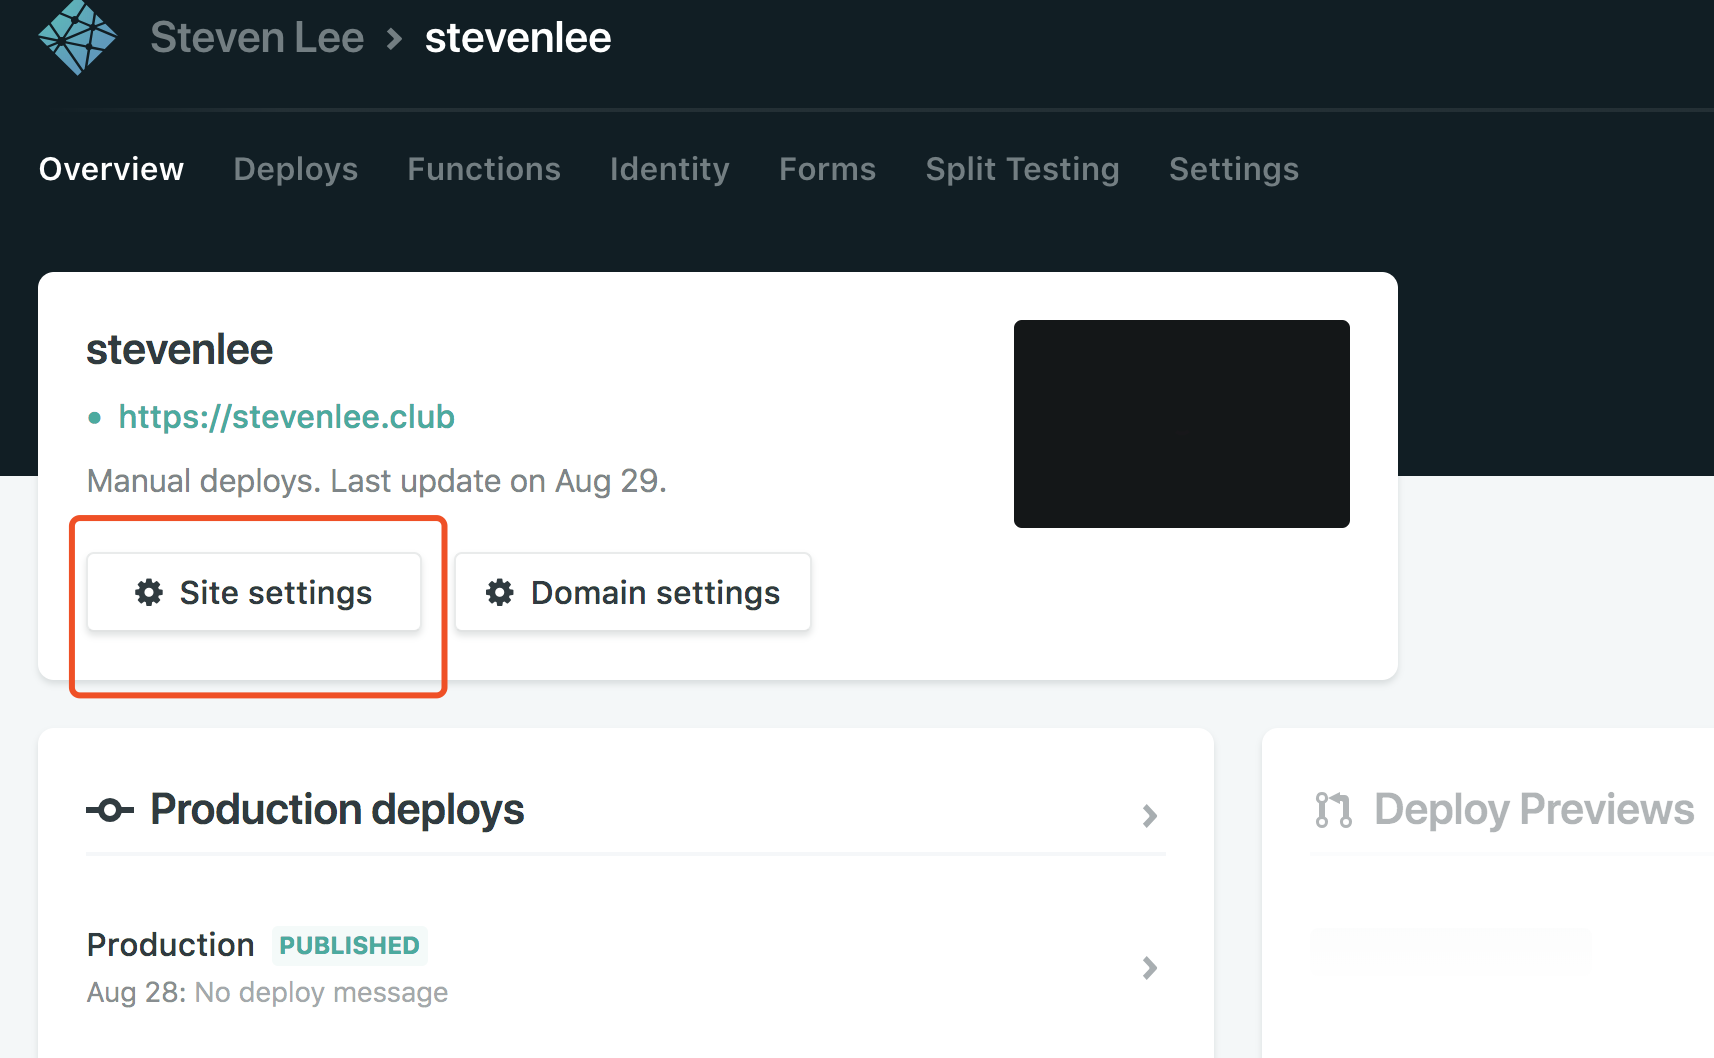Screen dimensions: 1714x1058
Task: Go to the Identity tab
Action: point(670,169)
